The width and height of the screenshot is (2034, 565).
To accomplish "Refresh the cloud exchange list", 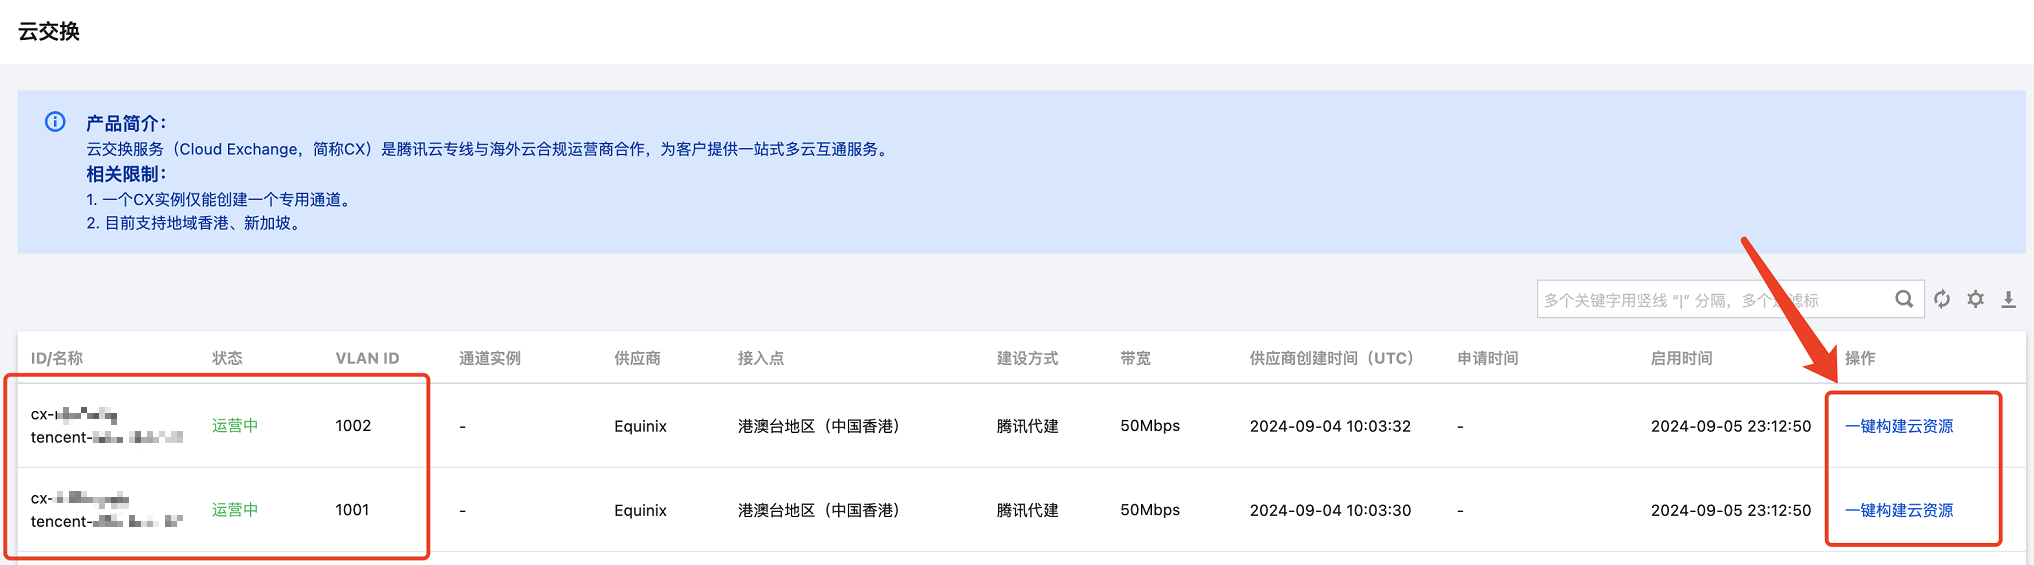I will pos(1942,299).
